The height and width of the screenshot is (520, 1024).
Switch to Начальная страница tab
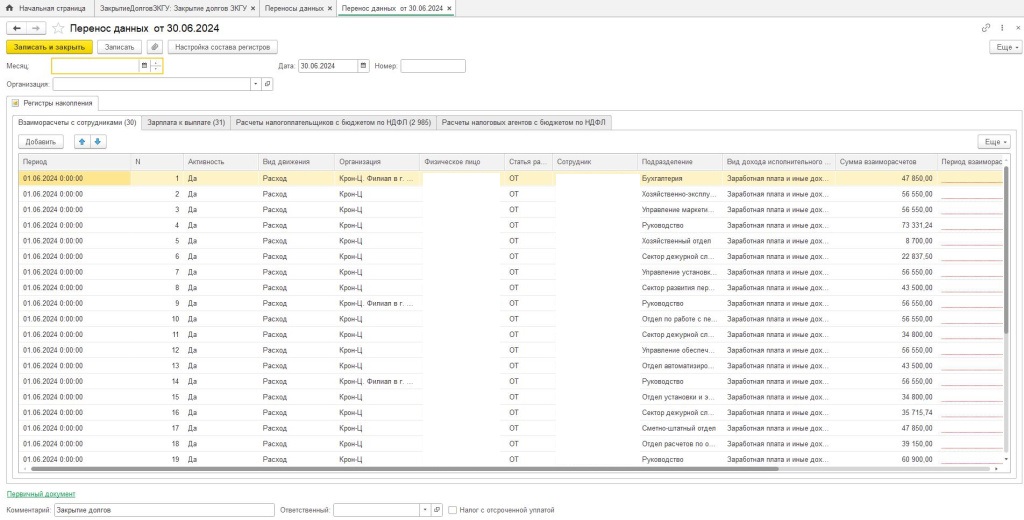(x=46, y=8)
